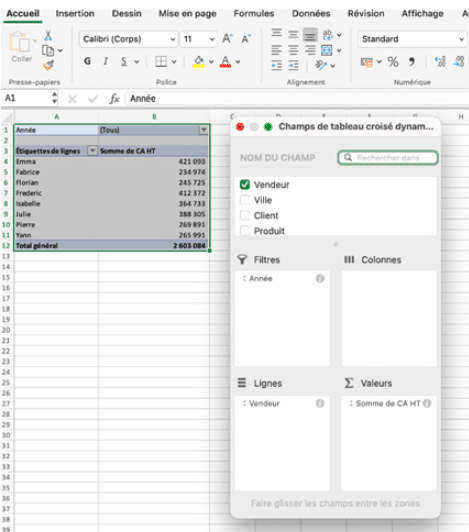
Task: Underline text with the S icon
Action: [x=124, y=61]
